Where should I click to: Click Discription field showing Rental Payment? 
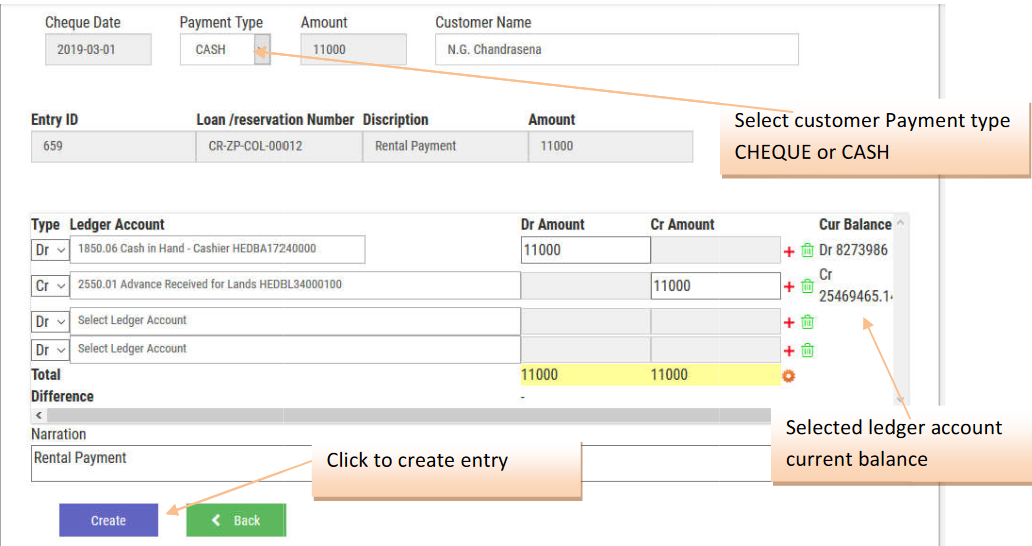[x=445, y=146]
